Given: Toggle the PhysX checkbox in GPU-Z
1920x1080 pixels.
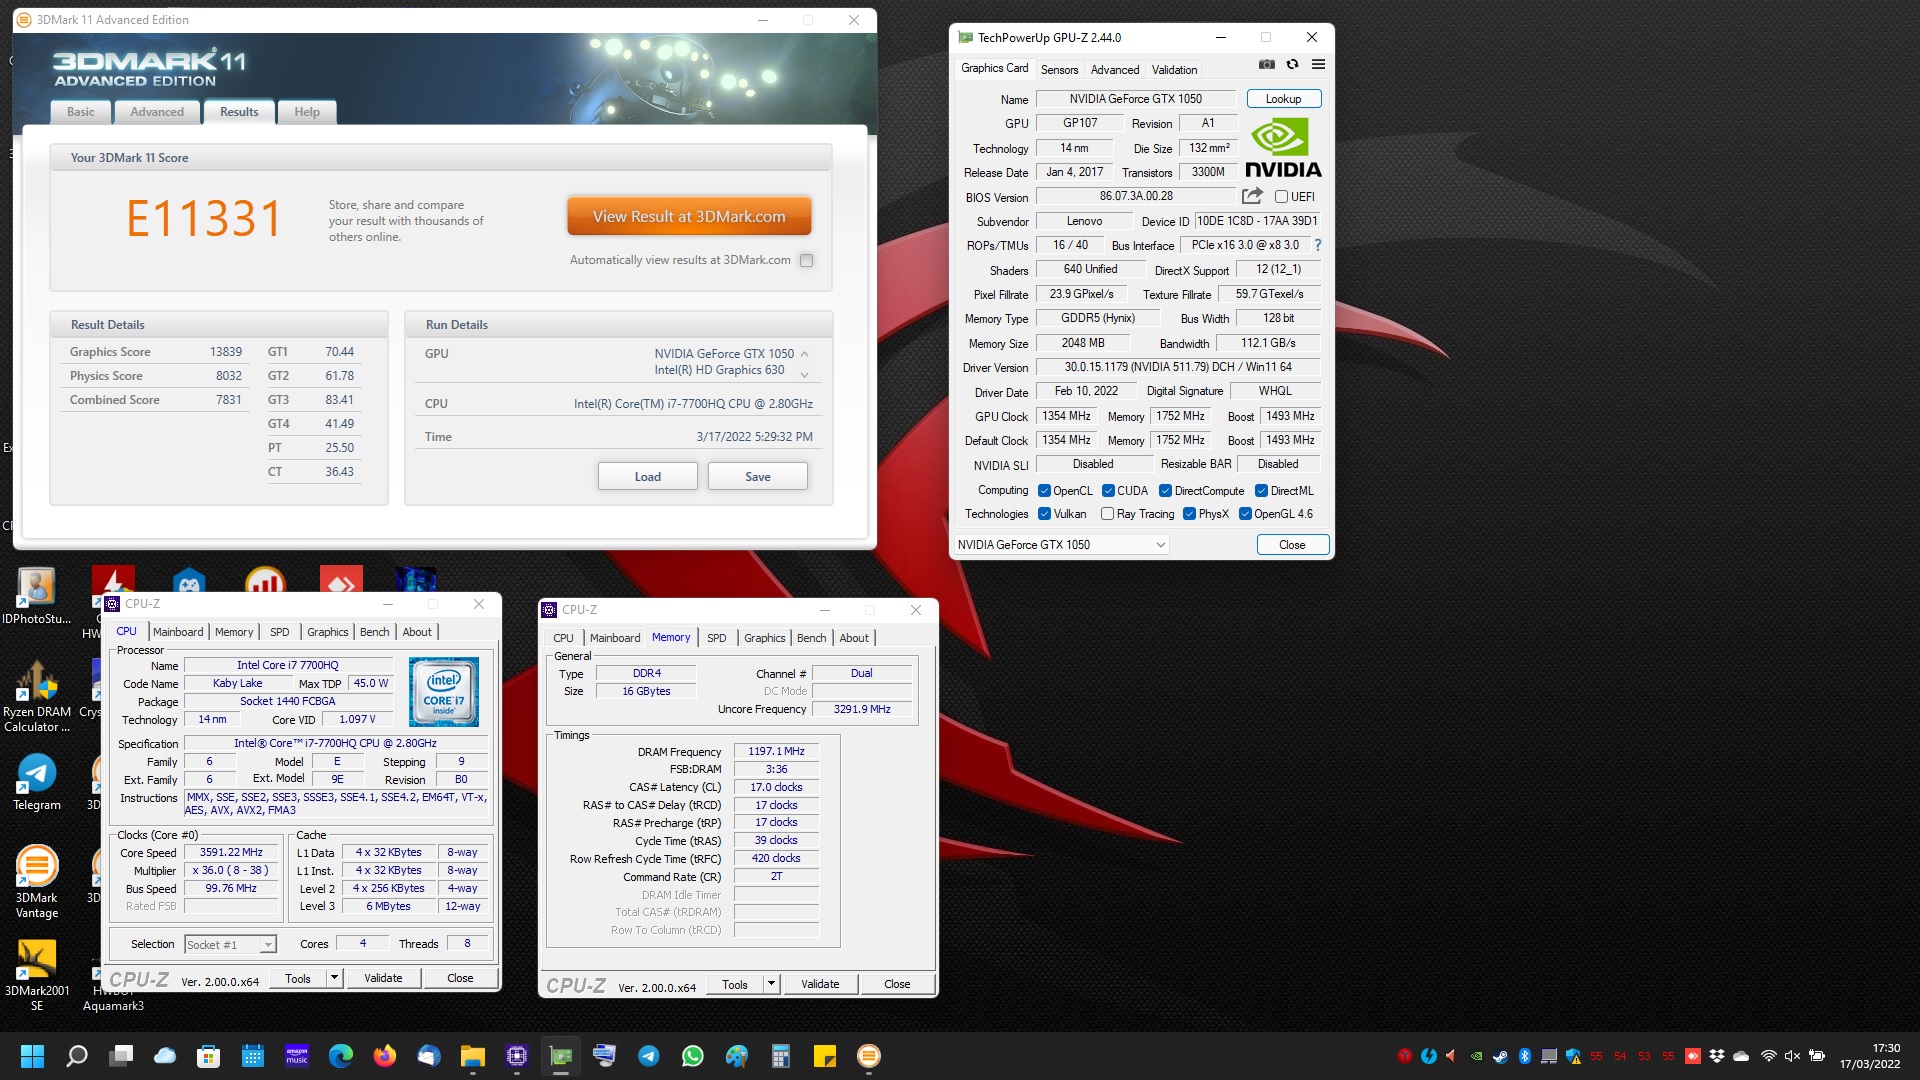Looking at the screenshot, I should pyautogui.click(x=1189, y=514).
